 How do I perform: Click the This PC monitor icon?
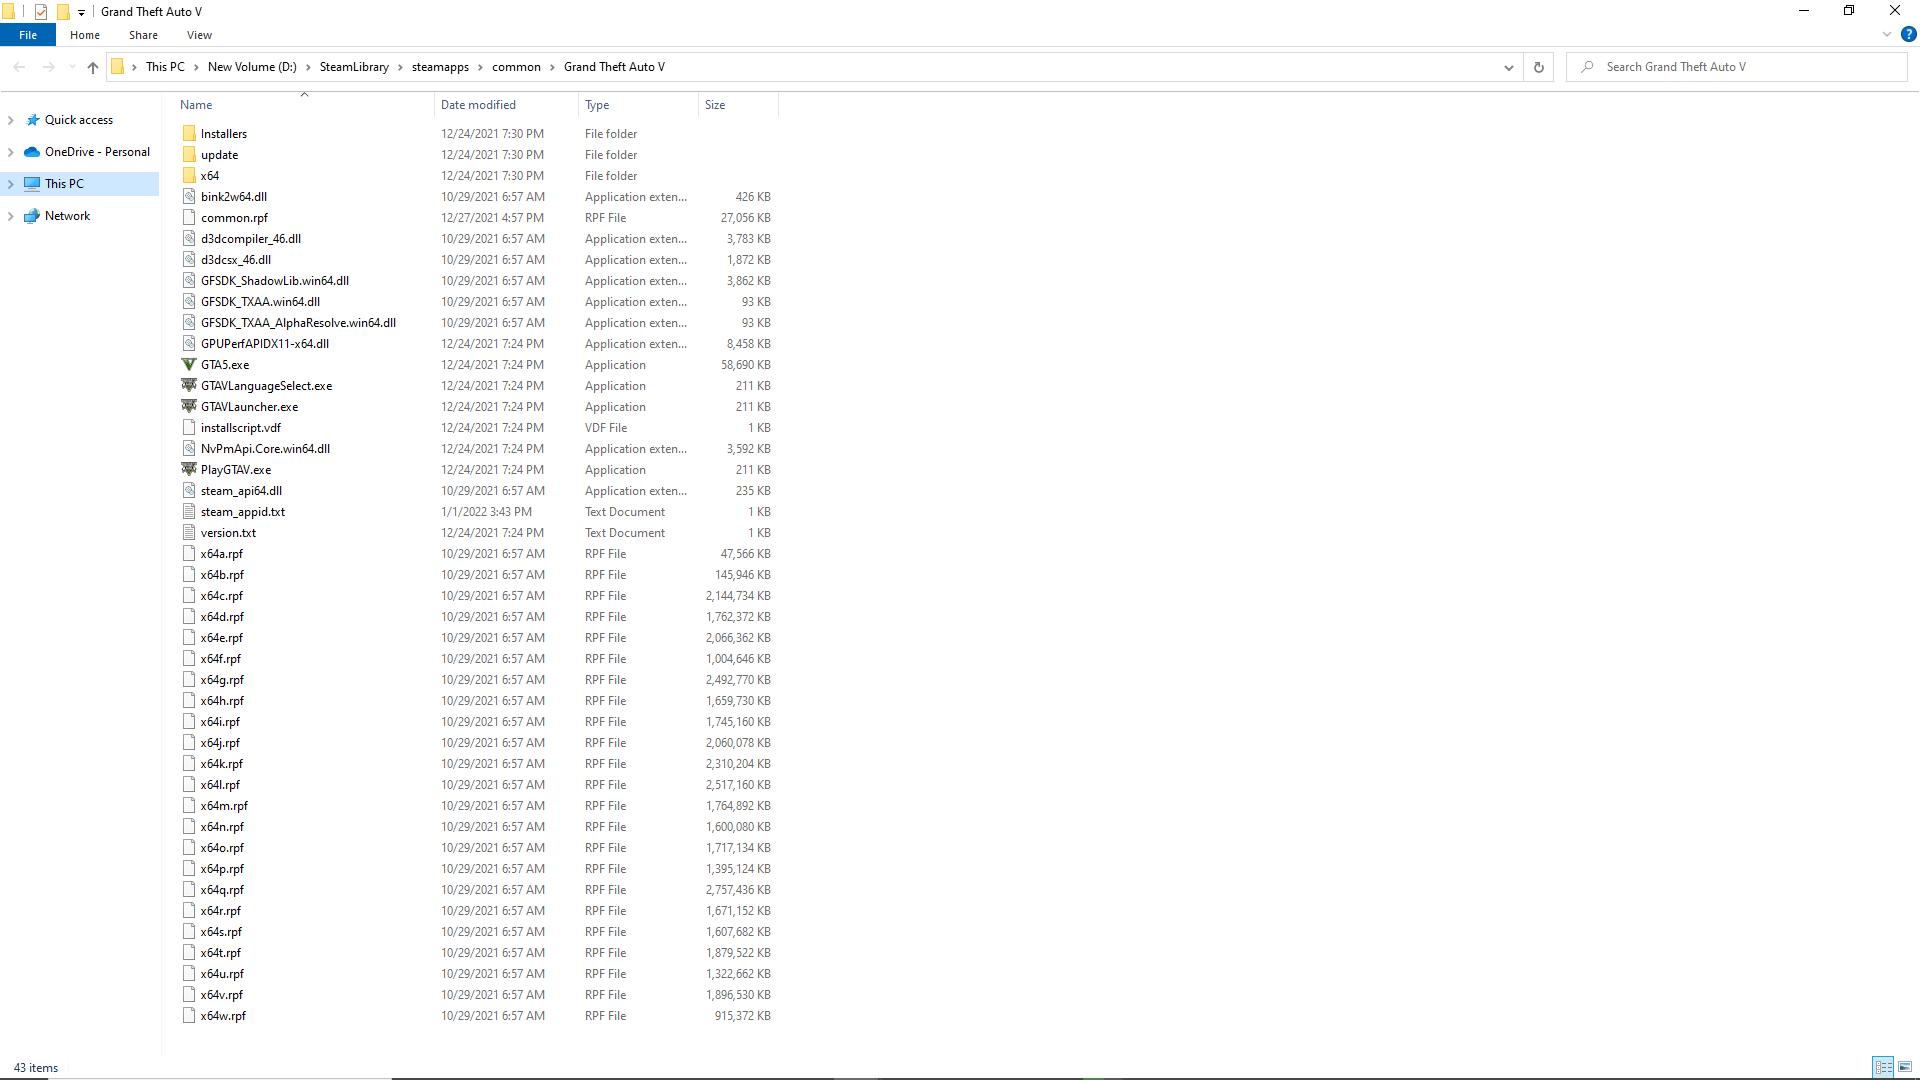pos(32,184)
